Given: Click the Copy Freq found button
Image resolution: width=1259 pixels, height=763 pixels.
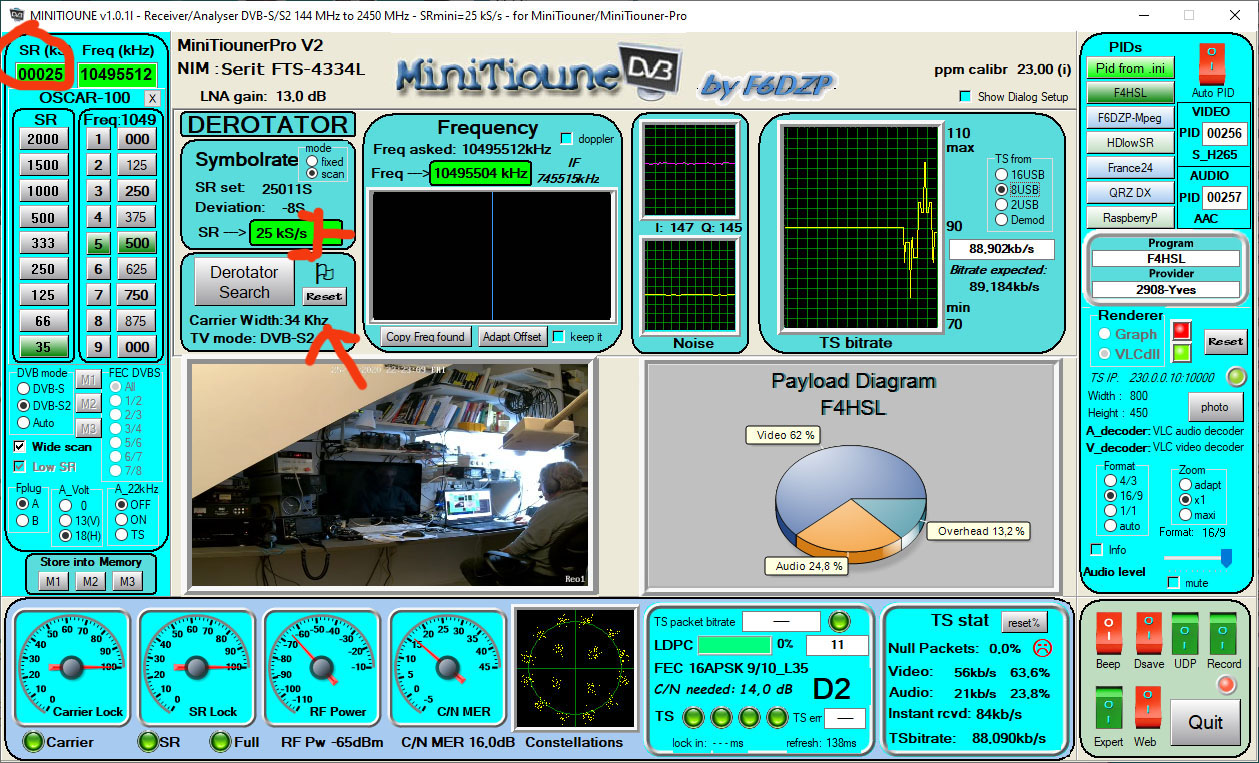Looking at the screenshot, I should (x=425, y=337).
